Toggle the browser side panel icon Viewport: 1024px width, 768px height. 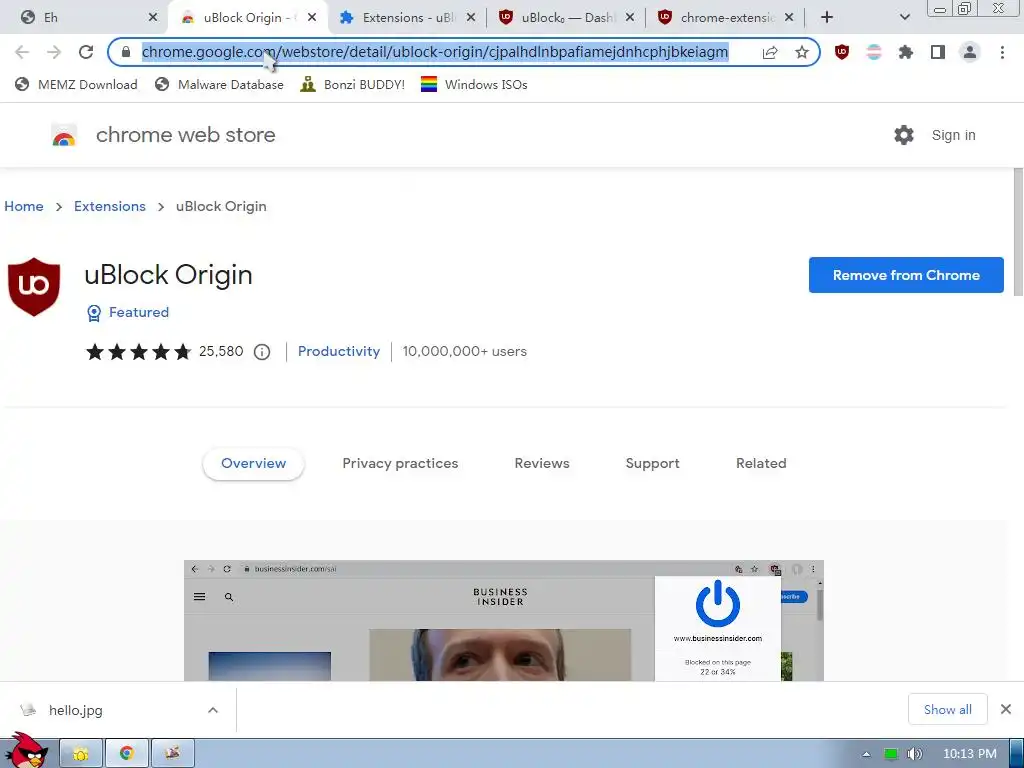[x=938, y=52]
